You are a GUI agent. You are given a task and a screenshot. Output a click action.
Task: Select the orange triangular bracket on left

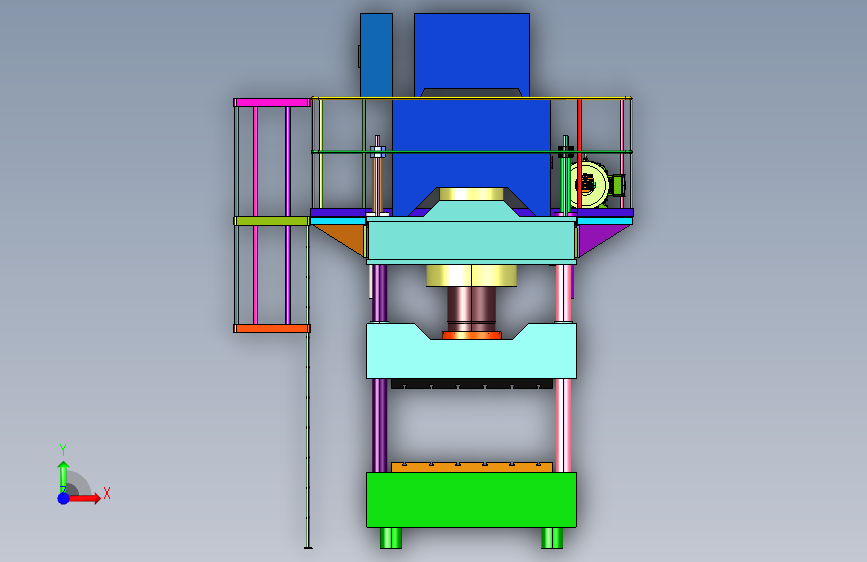click(x=346, y=237)
